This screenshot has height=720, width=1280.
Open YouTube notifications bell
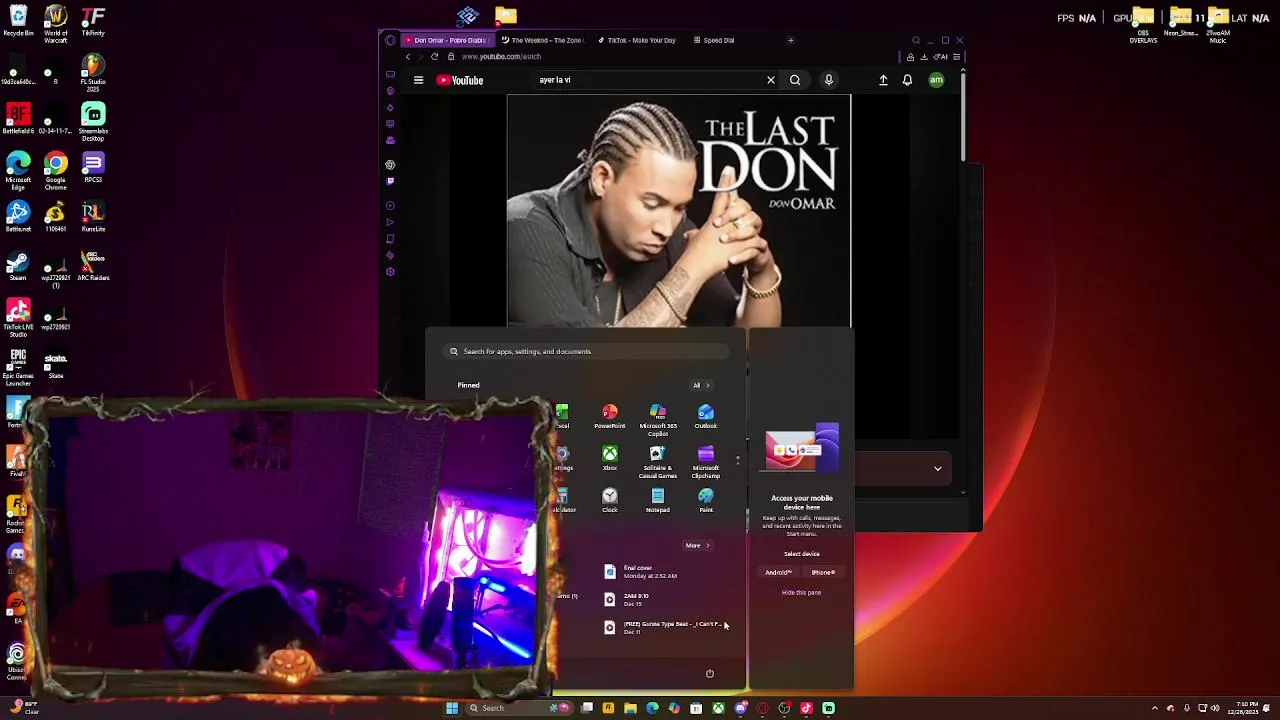pos(907,80)
